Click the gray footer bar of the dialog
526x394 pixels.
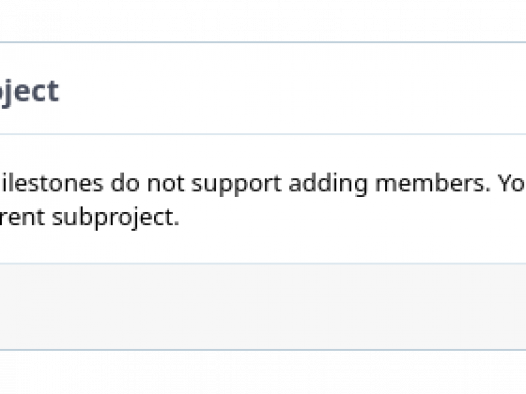263,307
